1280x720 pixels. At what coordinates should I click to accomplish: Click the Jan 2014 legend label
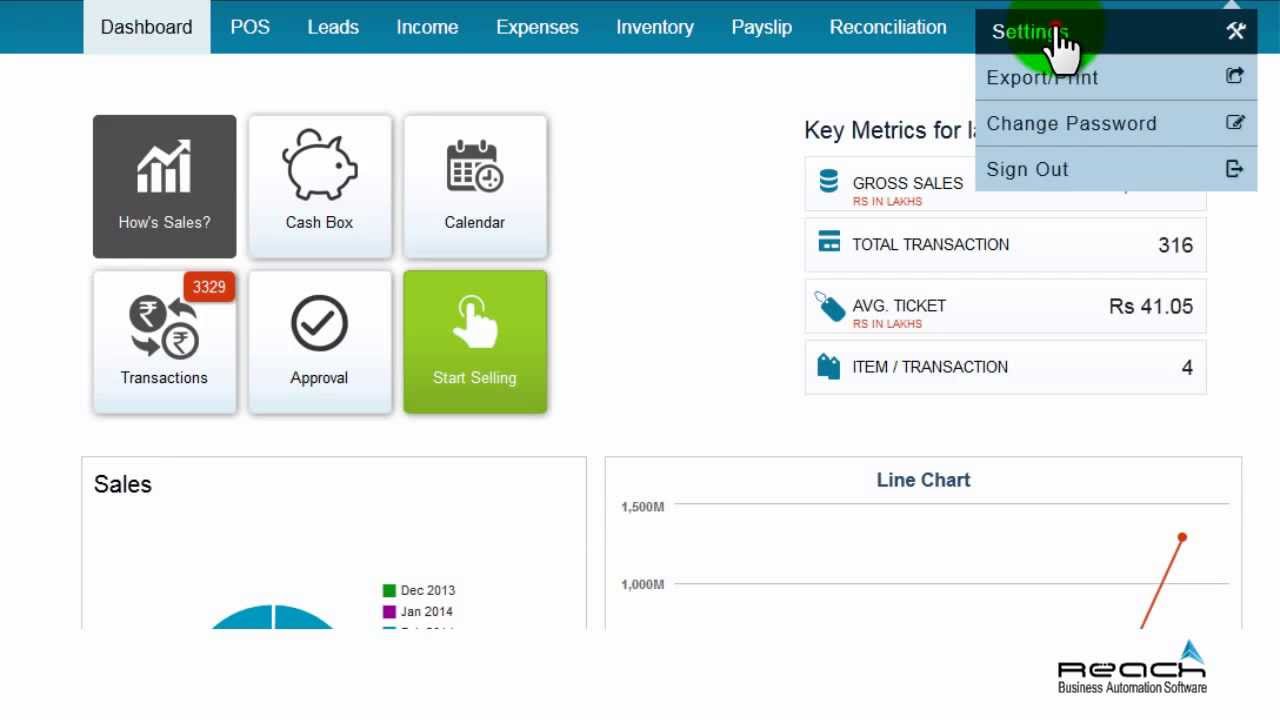427,611
